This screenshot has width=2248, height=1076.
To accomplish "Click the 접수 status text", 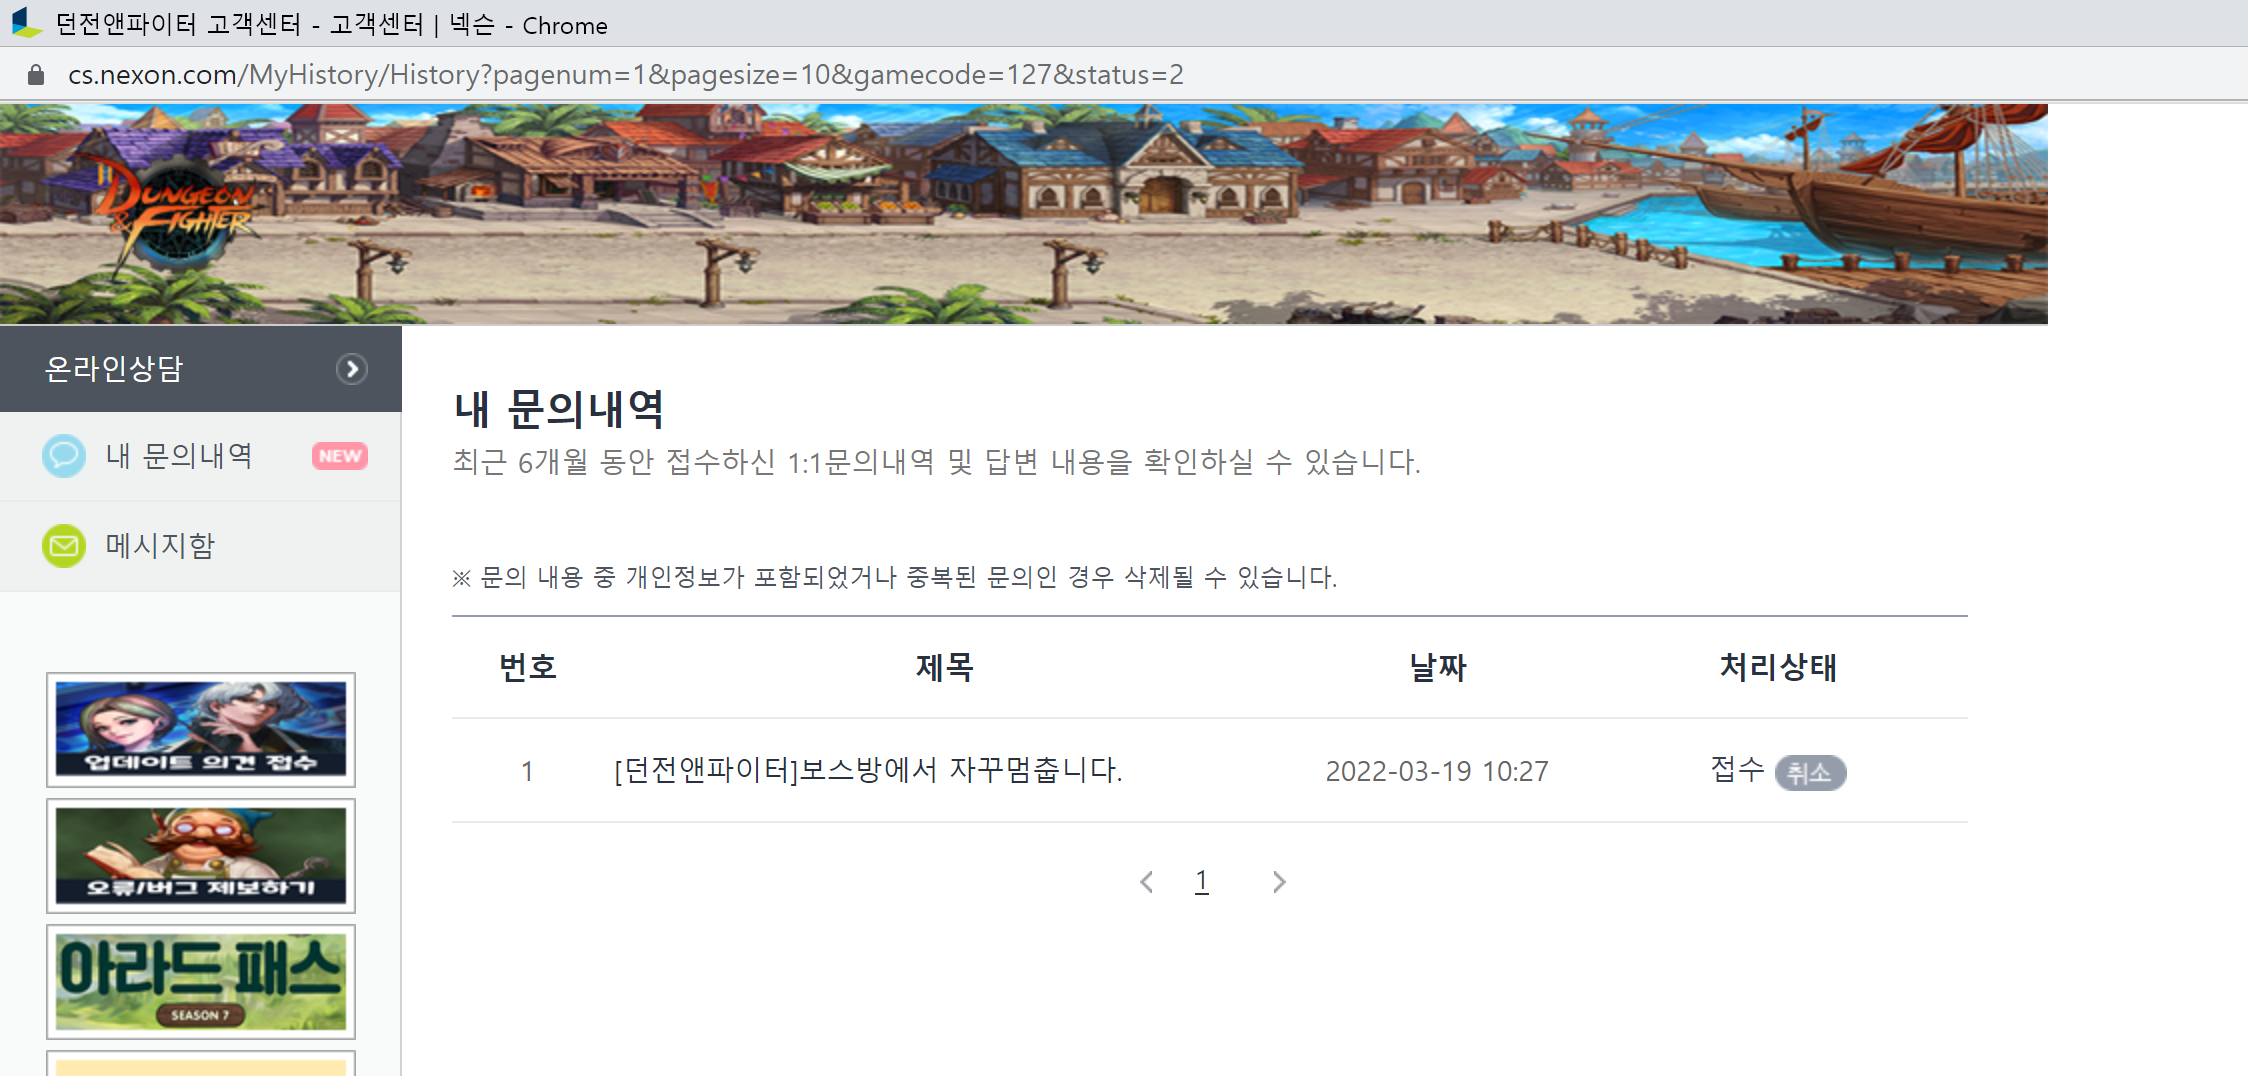I will (x=1738, y=769).
